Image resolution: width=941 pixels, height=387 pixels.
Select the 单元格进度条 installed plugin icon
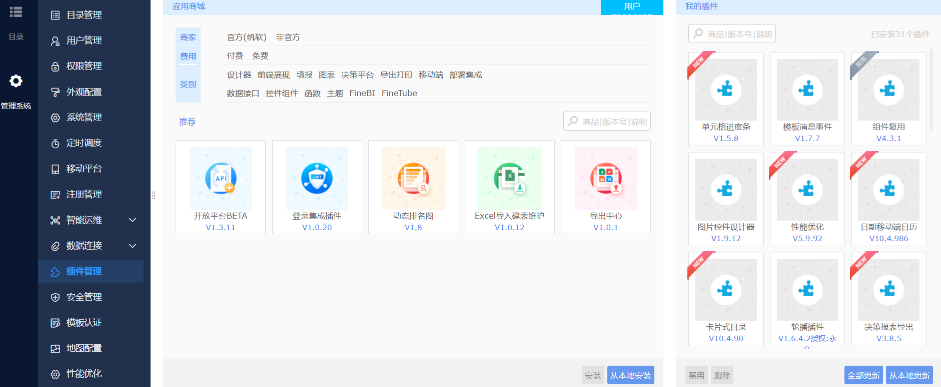[x=726, y=90]
